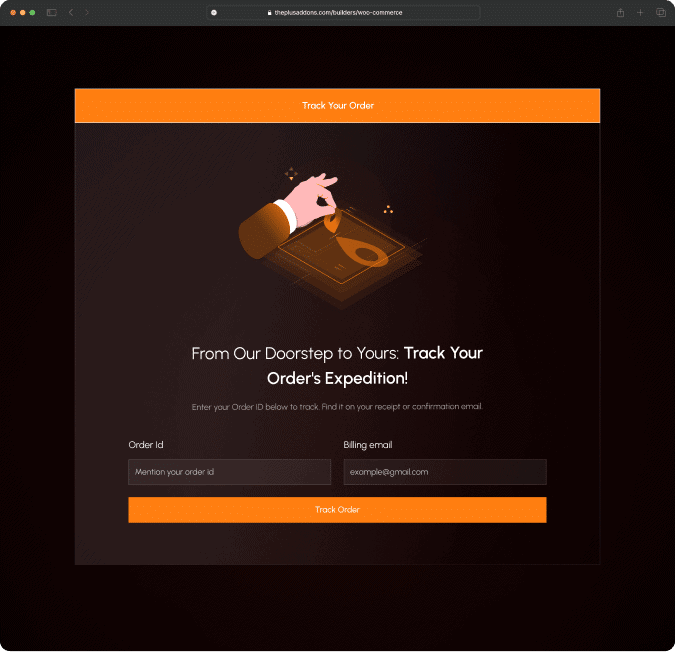The height and width of the screenshot is (652, 675).
Task: Click the lock icon in the address bar
Action: pos(269,12)
